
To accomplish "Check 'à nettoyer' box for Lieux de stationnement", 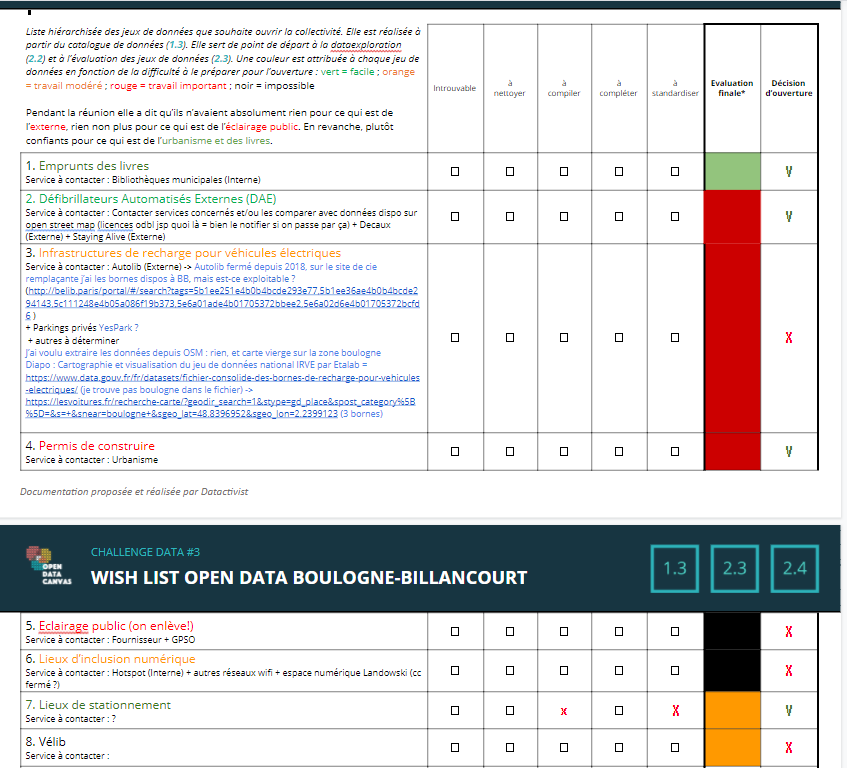I will tap(510, 711).
